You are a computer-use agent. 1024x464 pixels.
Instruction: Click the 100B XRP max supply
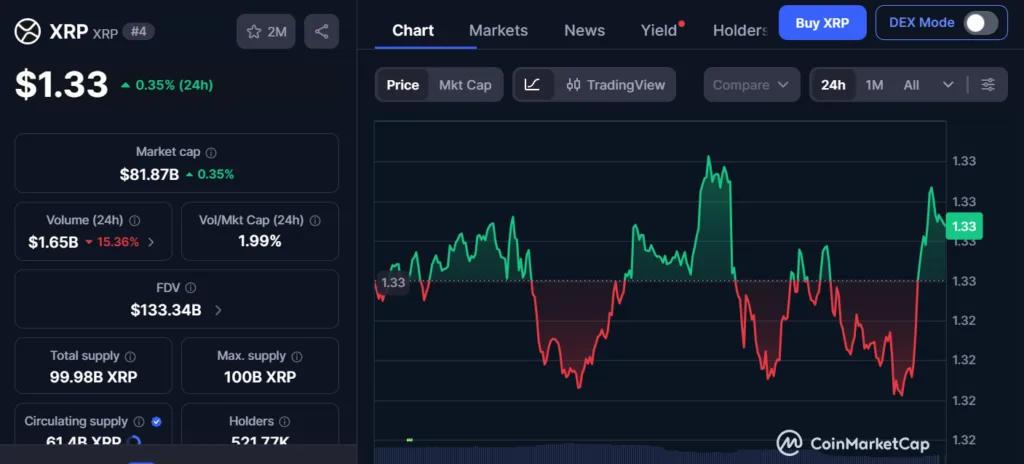(259, 377)
